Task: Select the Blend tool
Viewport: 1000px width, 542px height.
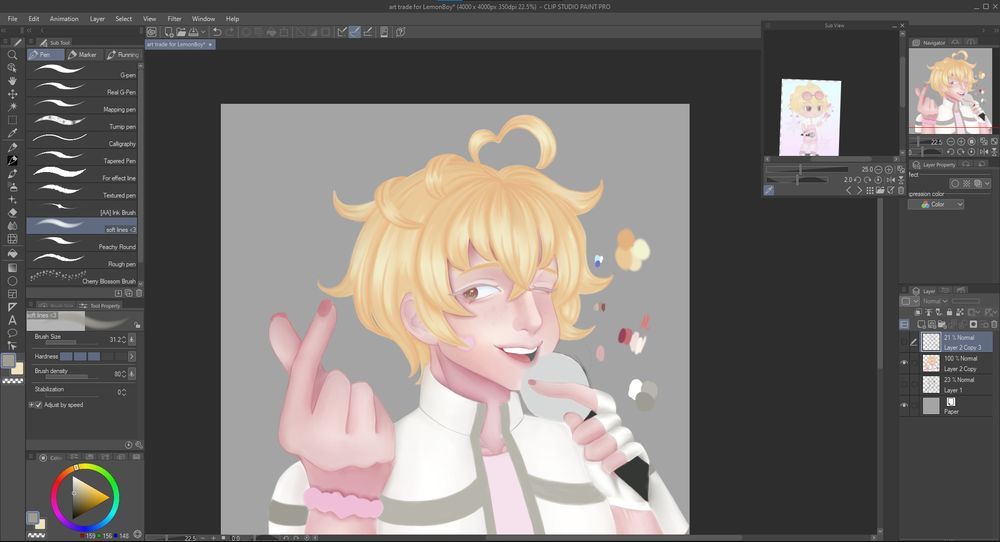Action: (12, 226)
